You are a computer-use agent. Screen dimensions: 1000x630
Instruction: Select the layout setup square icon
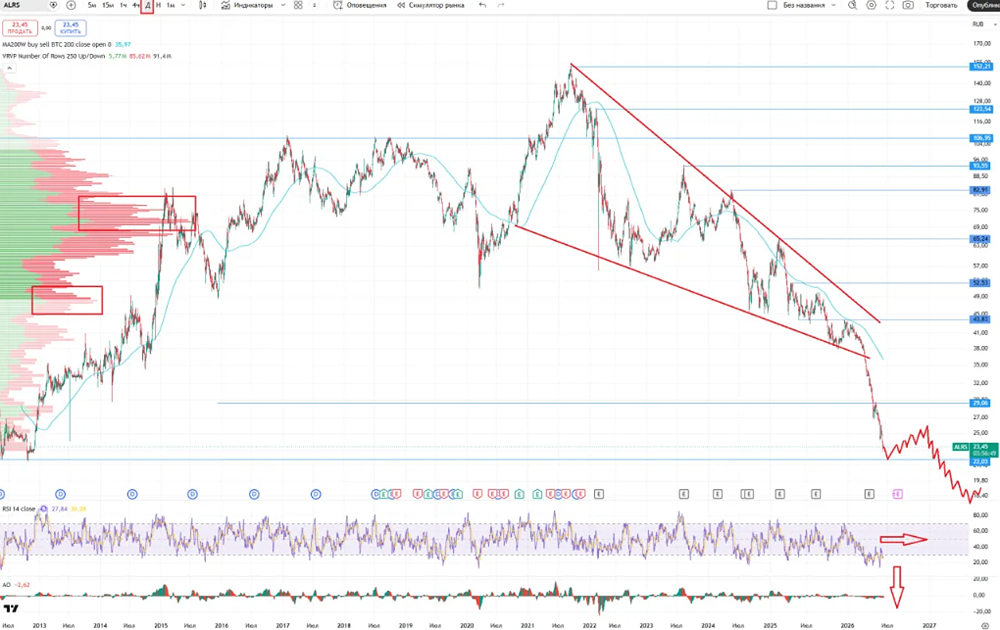point(772,5)
